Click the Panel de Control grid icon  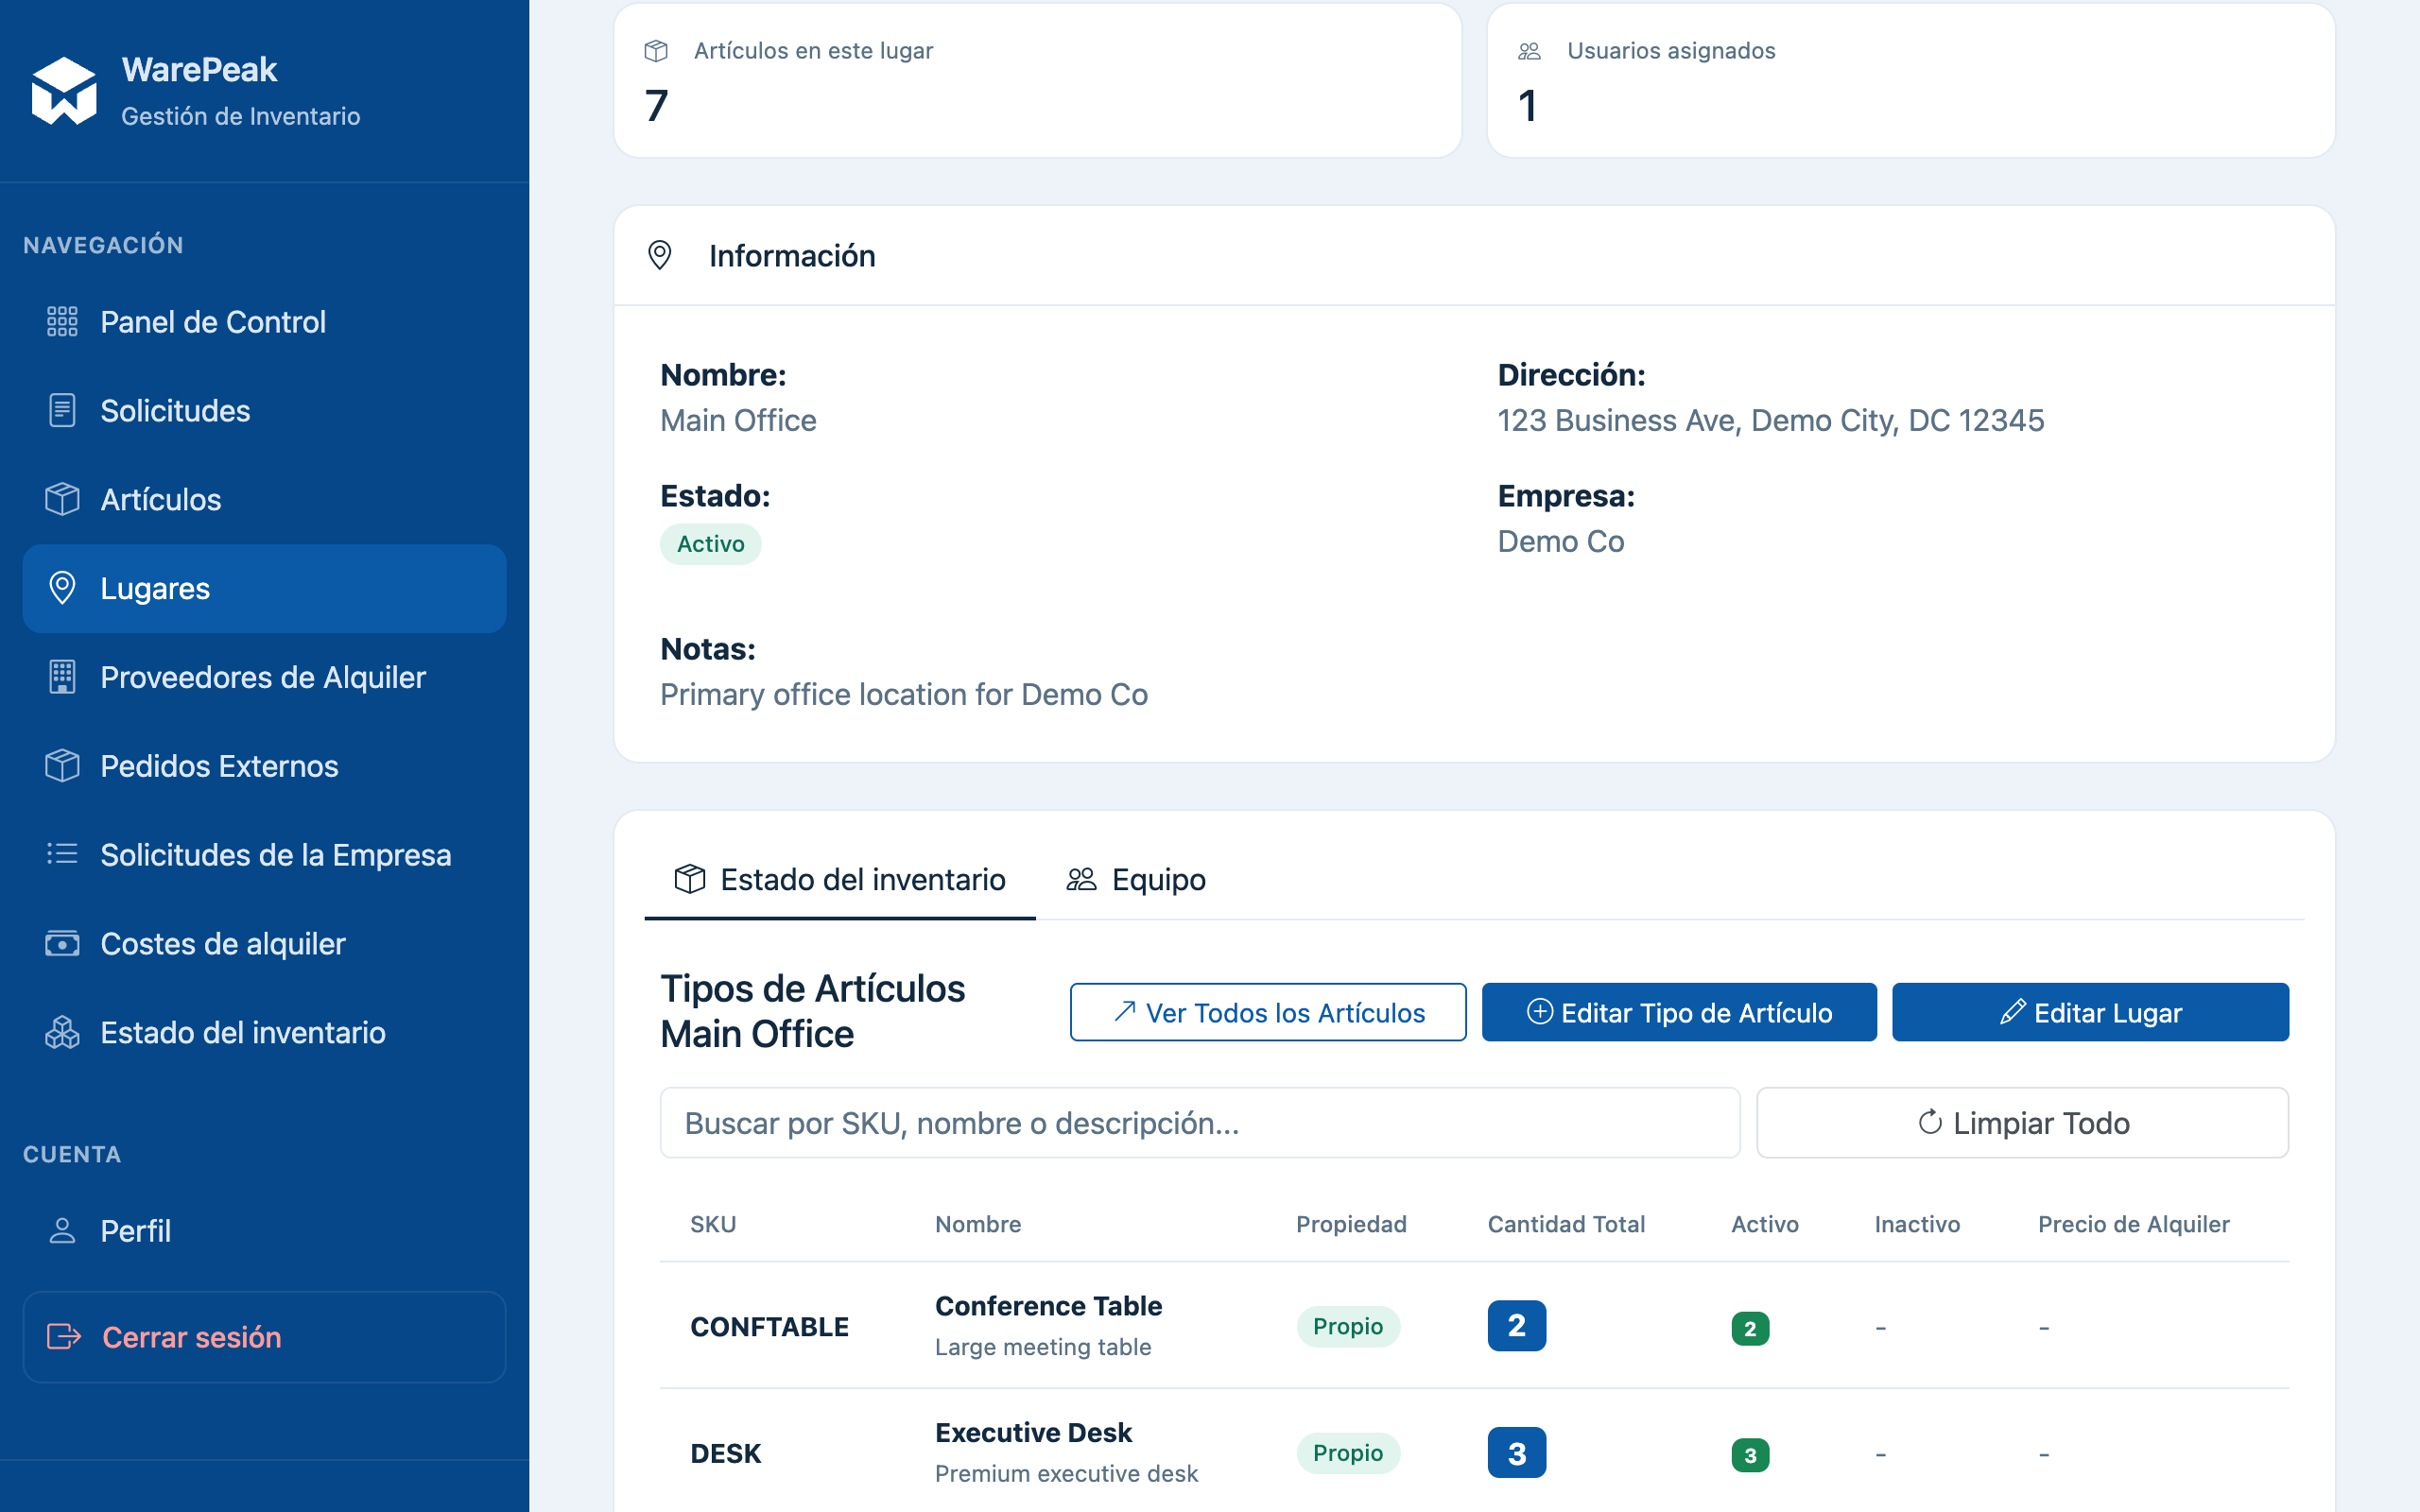62,322
